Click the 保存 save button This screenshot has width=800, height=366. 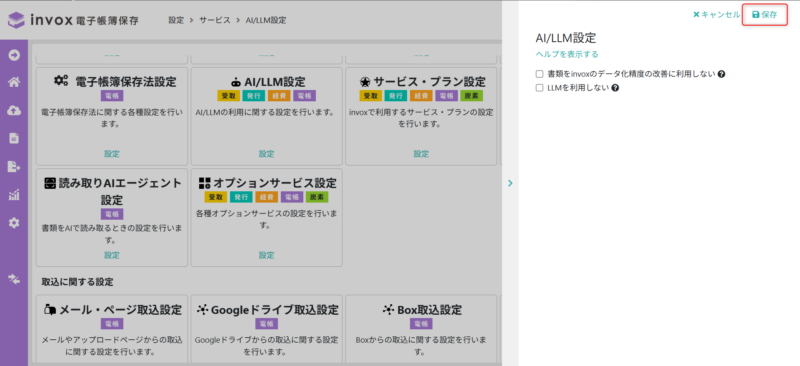click(x=765, y=15)
